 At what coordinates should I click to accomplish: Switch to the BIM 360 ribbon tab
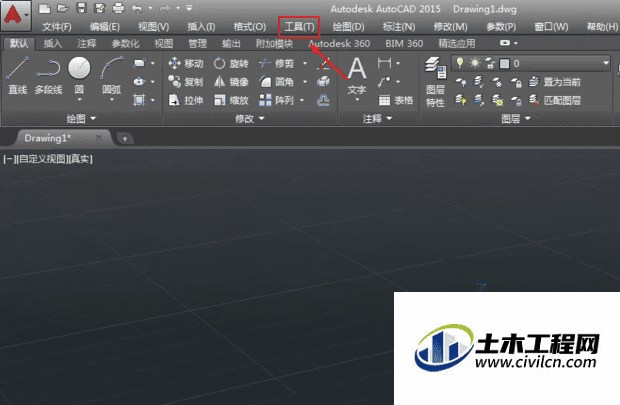(x=404, y=44)
